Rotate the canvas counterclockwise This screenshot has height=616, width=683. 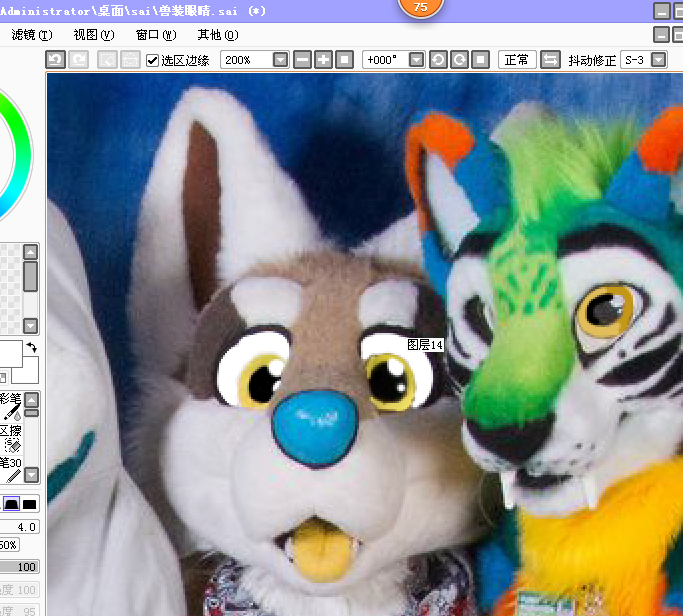[438, 60]
